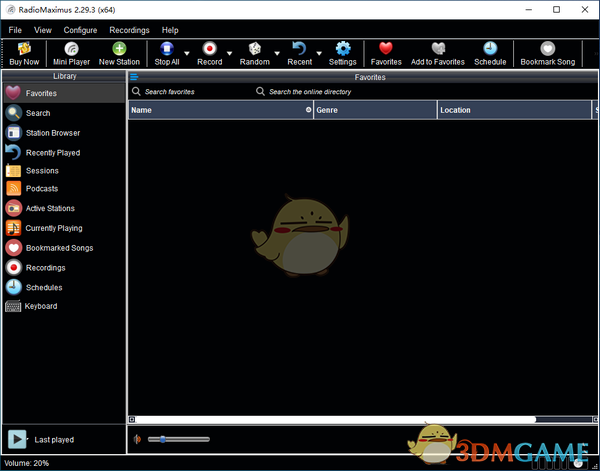Open Bookmarked Songs in the sidebar
Viewport: 600px width, 471px height.
(x=64, y=248)
